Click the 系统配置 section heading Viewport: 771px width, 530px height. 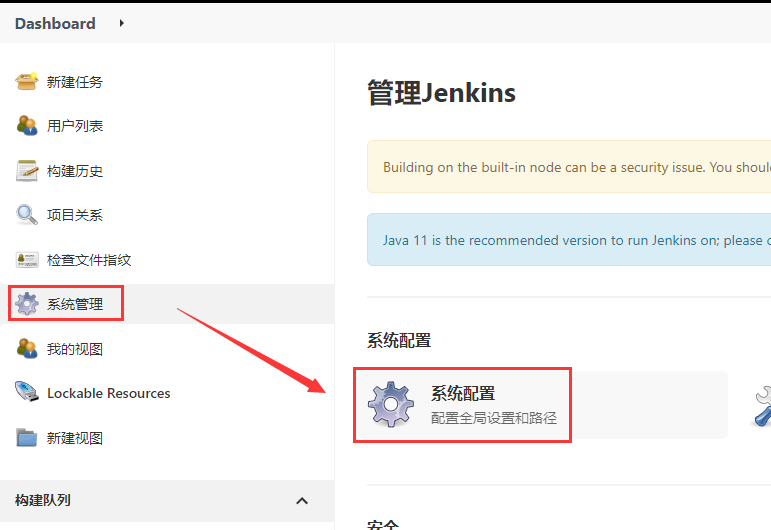399,340
